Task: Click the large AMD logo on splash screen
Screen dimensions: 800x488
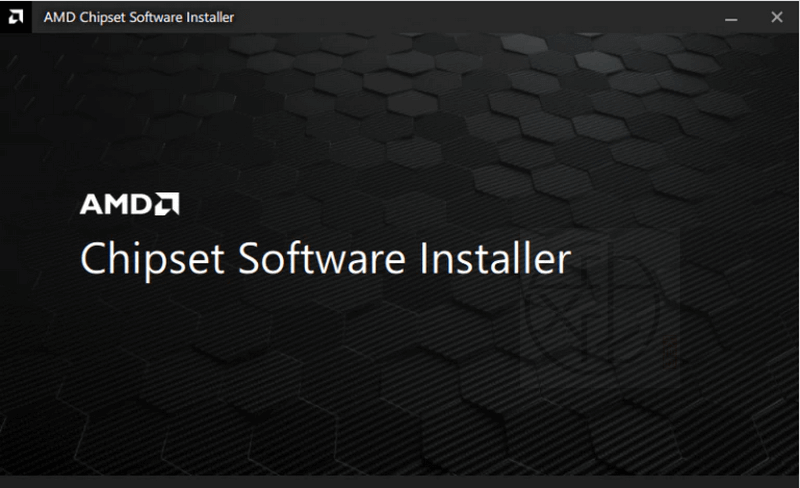Action: coord(130,204)
